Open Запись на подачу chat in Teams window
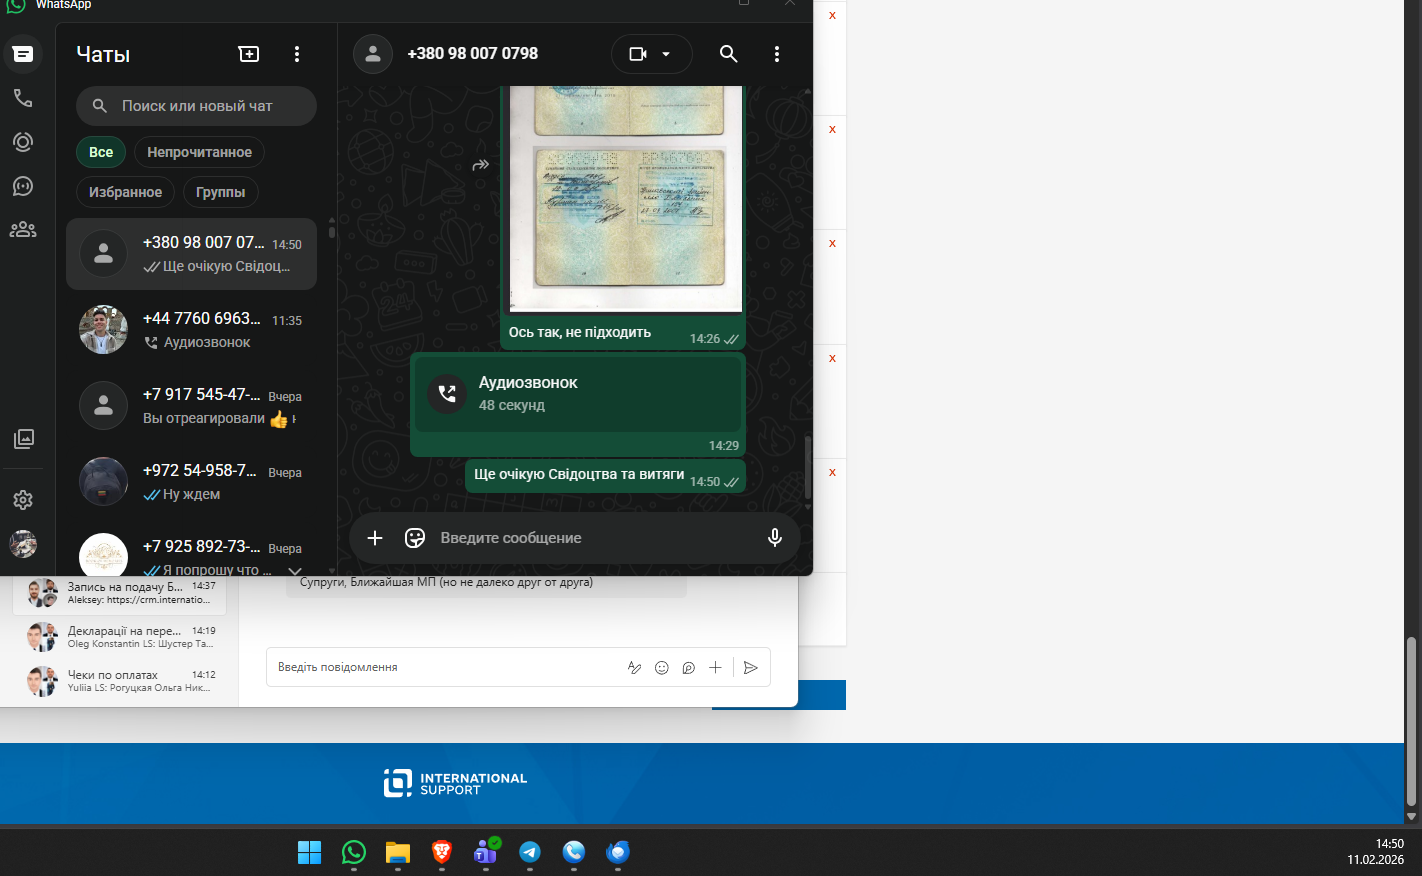 (120, 593)
